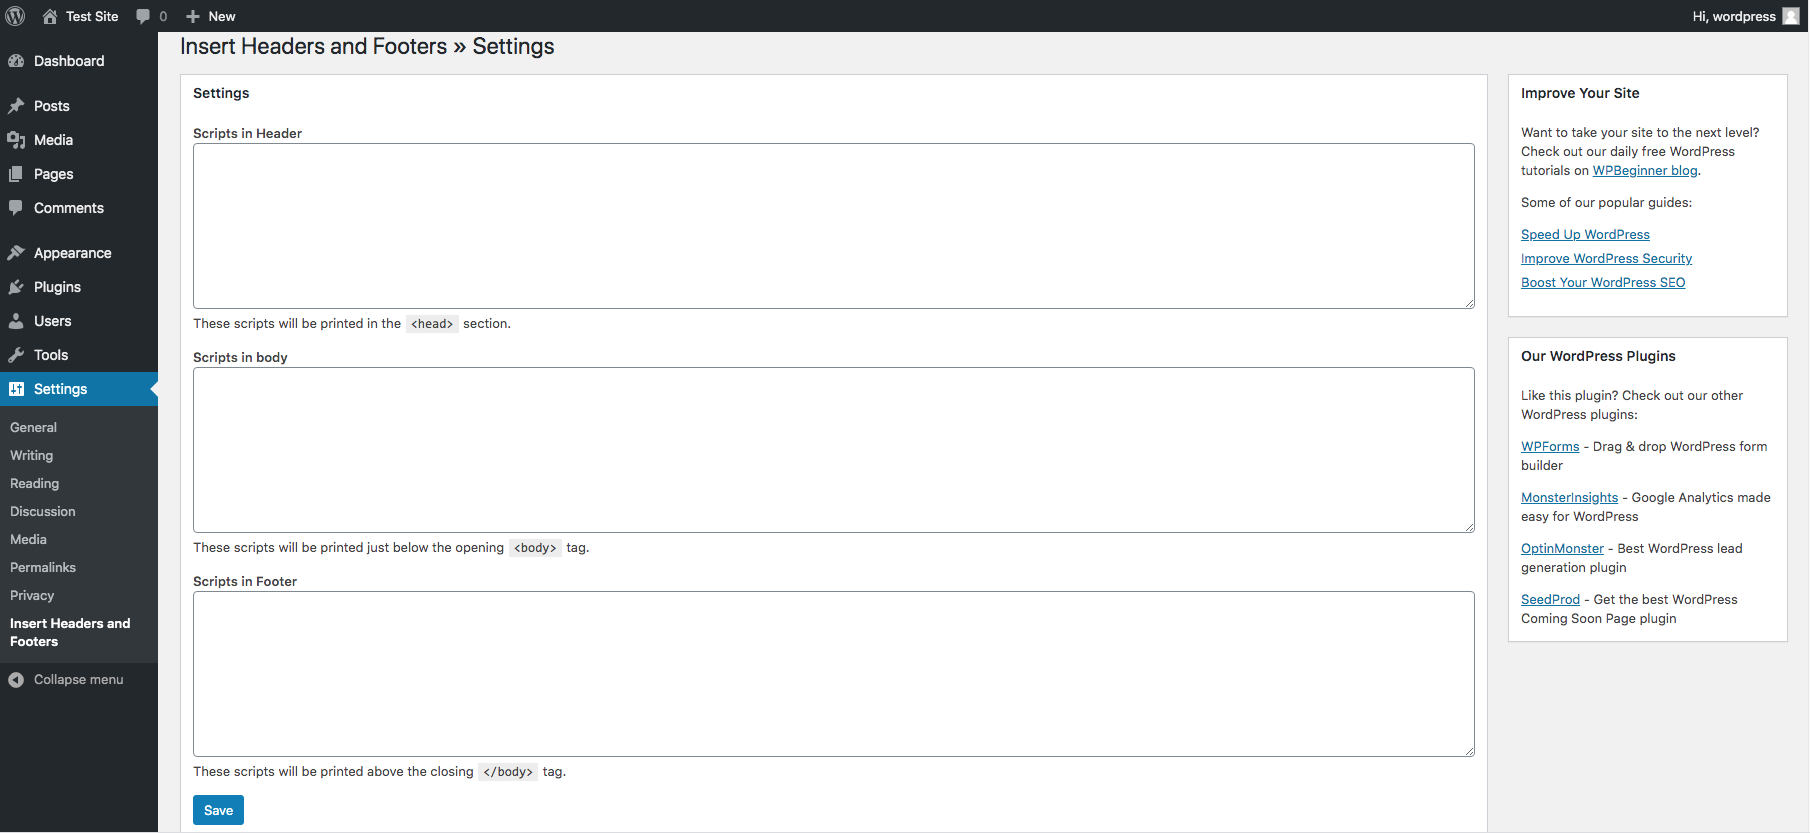Screen dimensions: 1810x833
Task: Open Improve WordPress Security guide
Action: pos(1606,259)
